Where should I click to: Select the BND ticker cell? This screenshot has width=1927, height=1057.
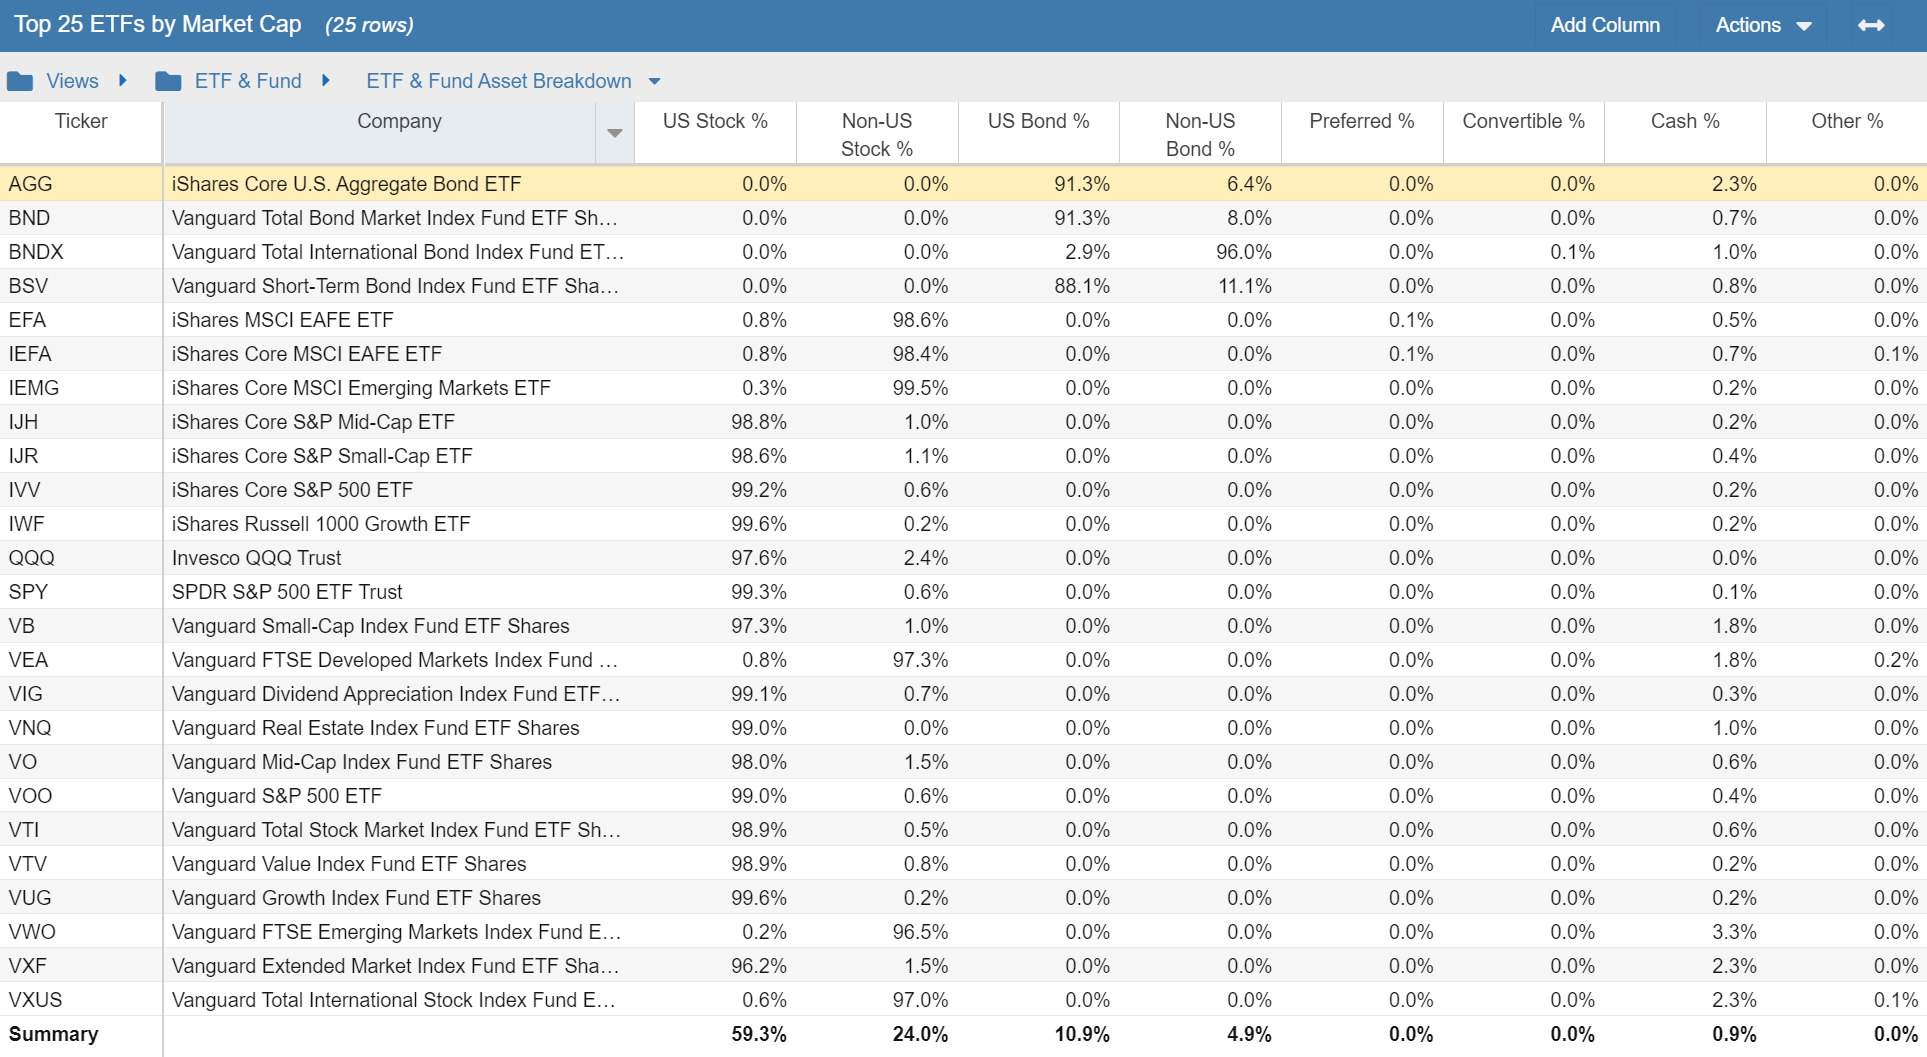tap(81, 218)
